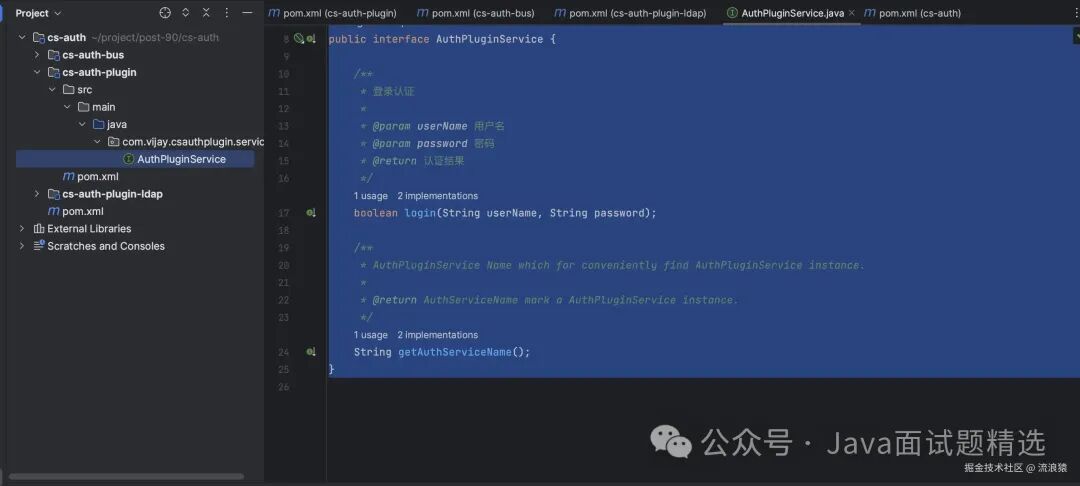The width and height of the screenshot is (1080, 486).
Task: Click Select Opened File crosshair icon
Action: click(x=165, y=13)
